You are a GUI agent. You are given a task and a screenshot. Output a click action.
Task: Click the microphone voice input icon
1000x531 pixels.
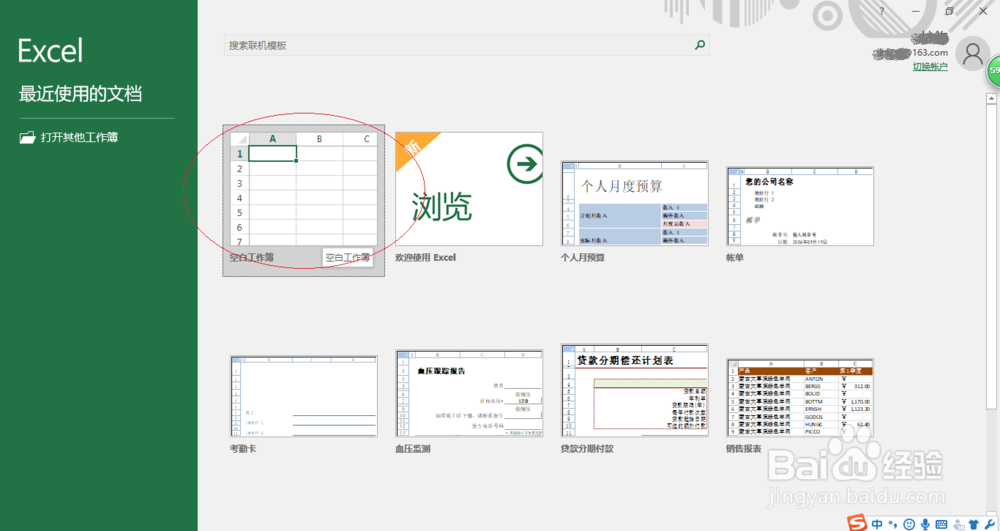[x=925, y=525]
